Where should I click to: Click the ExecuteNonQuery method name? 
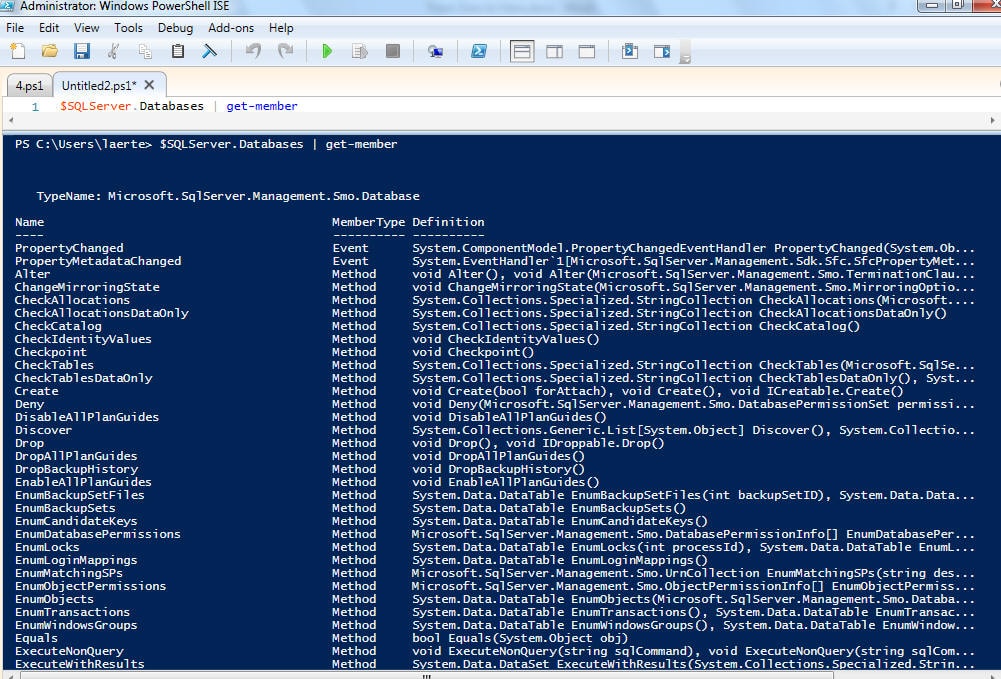tap(69, 652)
